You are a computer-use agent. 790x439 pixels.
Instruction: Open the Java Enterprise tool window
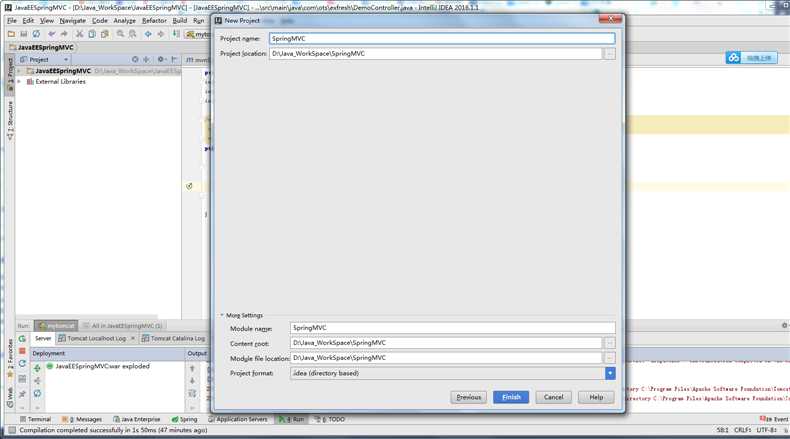pos(137,419)
